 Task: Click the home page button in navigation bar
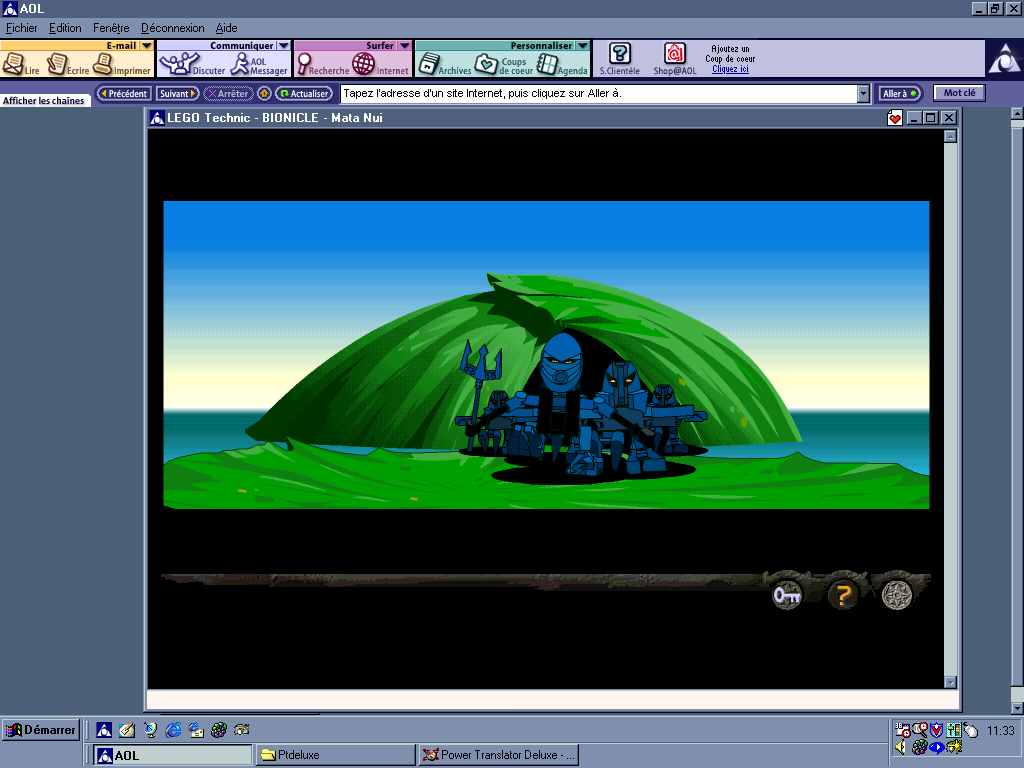(264, 93)
